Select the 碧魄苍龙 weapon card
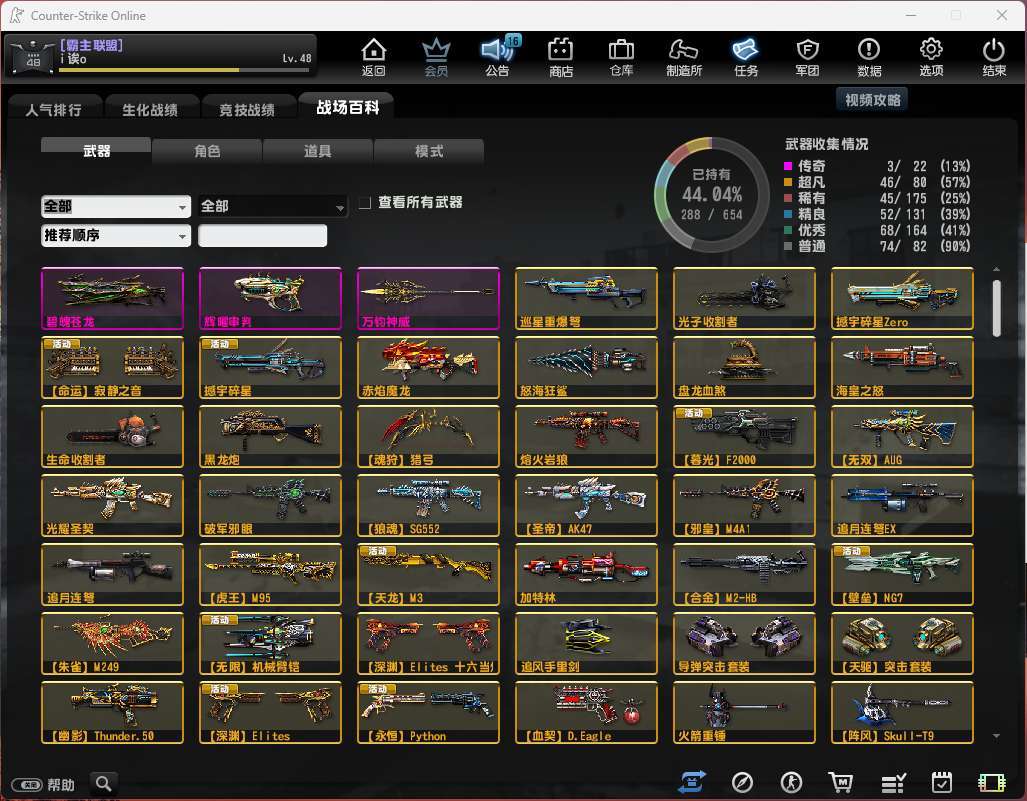Screen dimensions: 1027x801 click(x=113, y=298)
